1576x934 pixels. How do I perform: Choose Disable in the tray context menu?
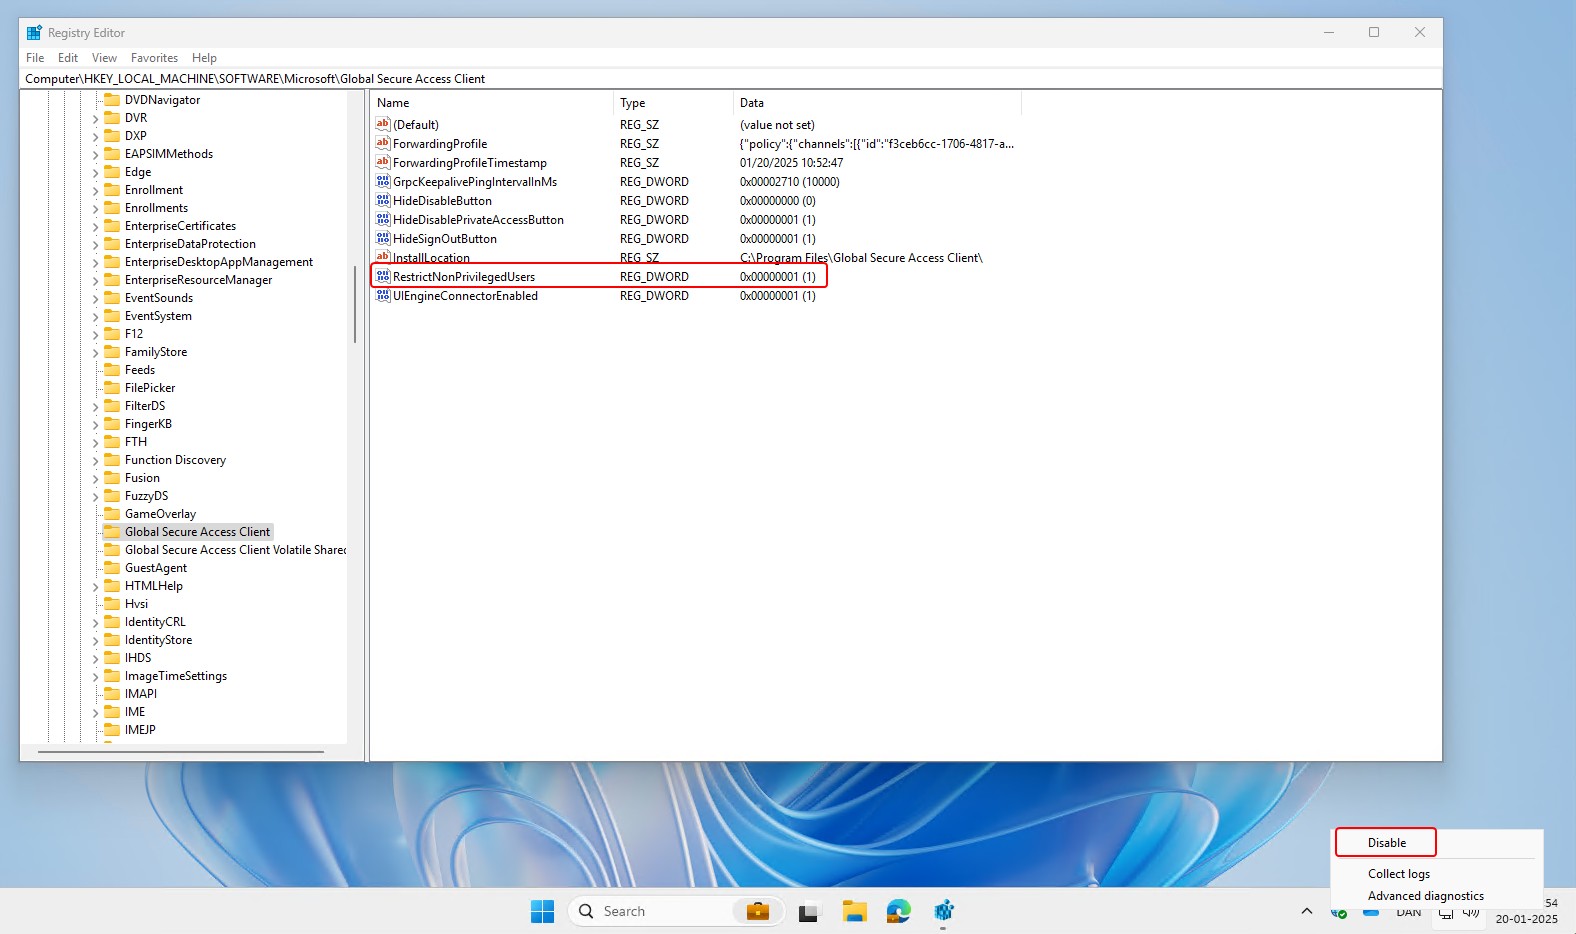tap(1386, 843)
